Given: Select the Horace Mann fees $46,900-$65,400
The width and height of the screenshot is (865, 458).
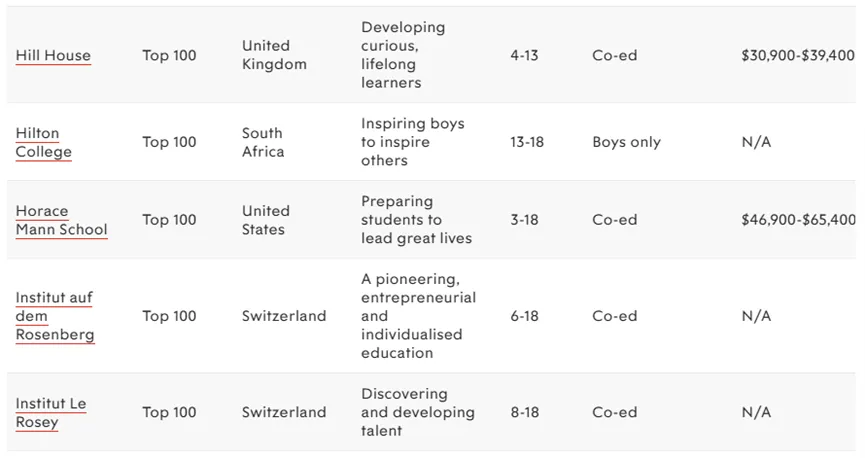Looking at the screenshot, I should pyautogui.click(x=797, y=220).
